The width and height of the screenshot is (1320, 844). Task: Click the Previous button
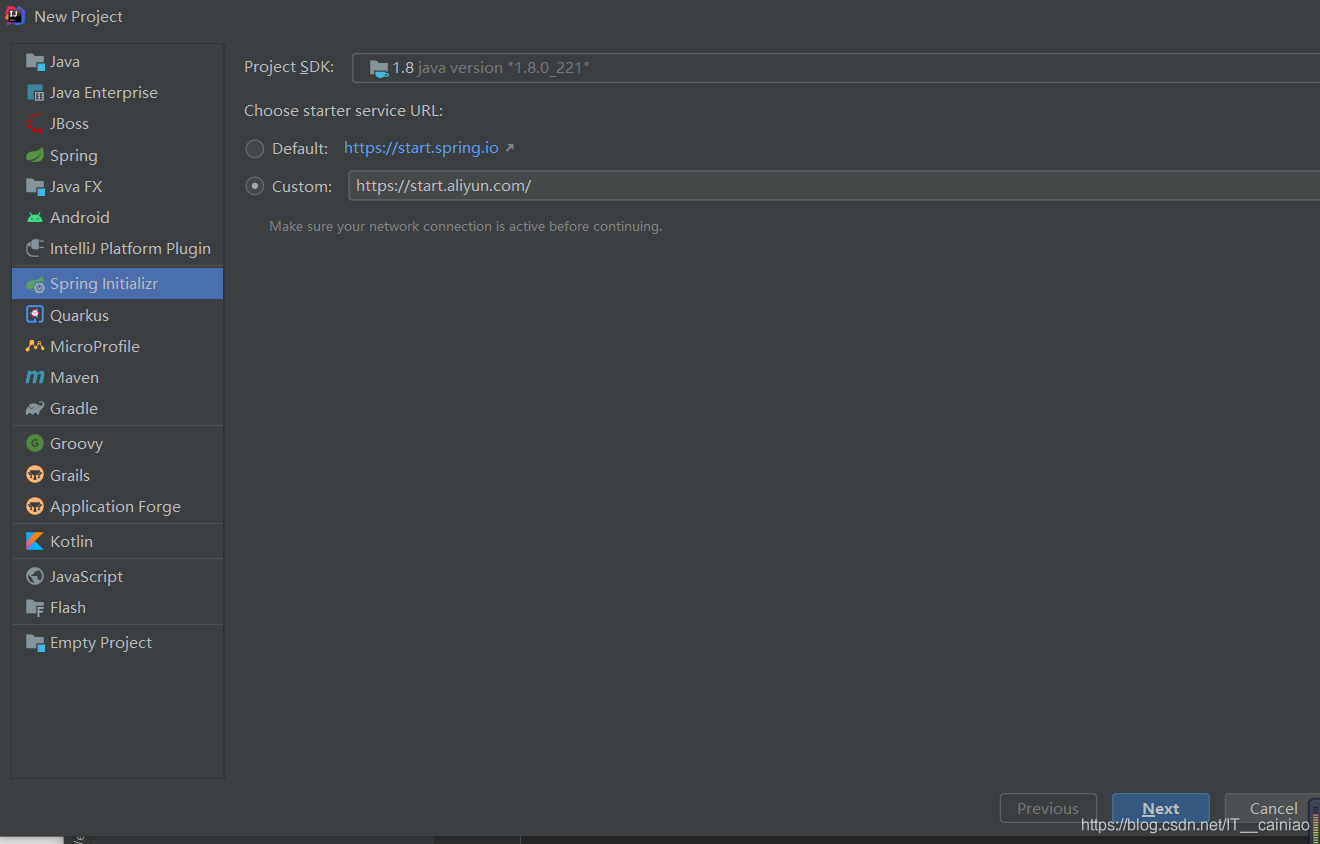coord(1048,808)
